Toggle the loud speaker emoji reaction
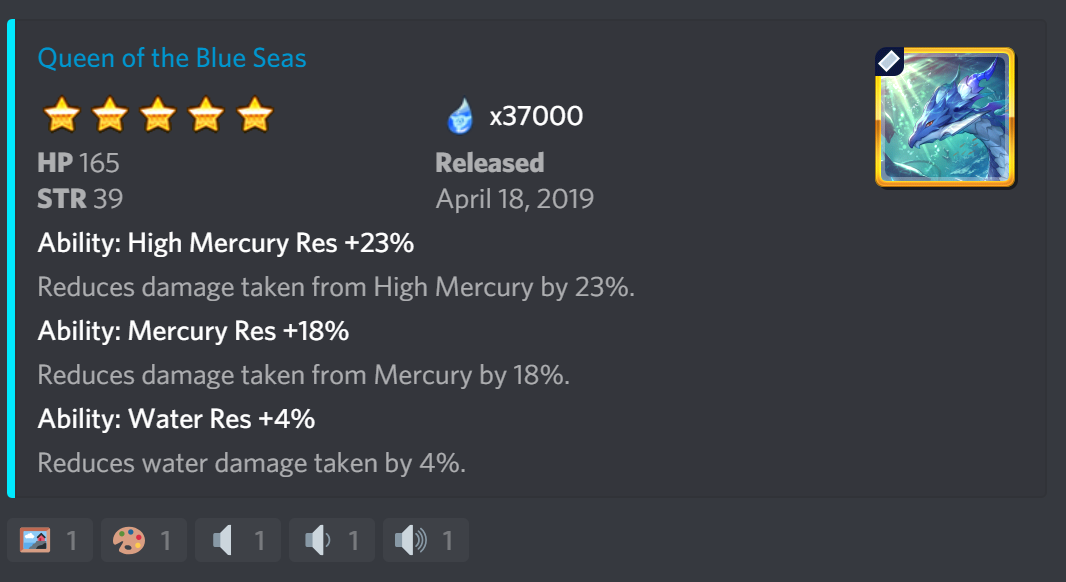The width and height of the screenshot is (1066, 582). click(426, 541)
